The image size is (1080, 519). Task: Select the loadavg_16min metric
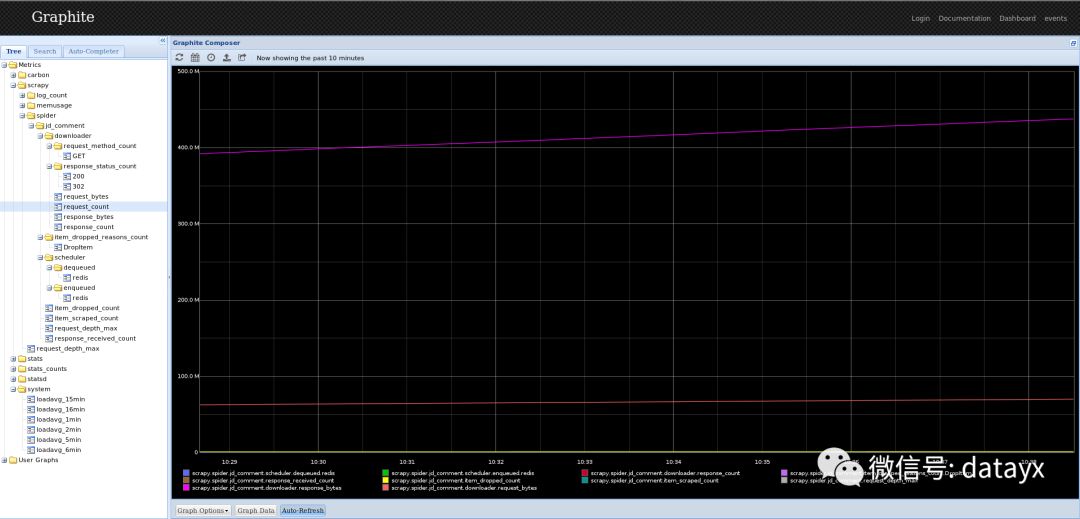tap(61, 410)
